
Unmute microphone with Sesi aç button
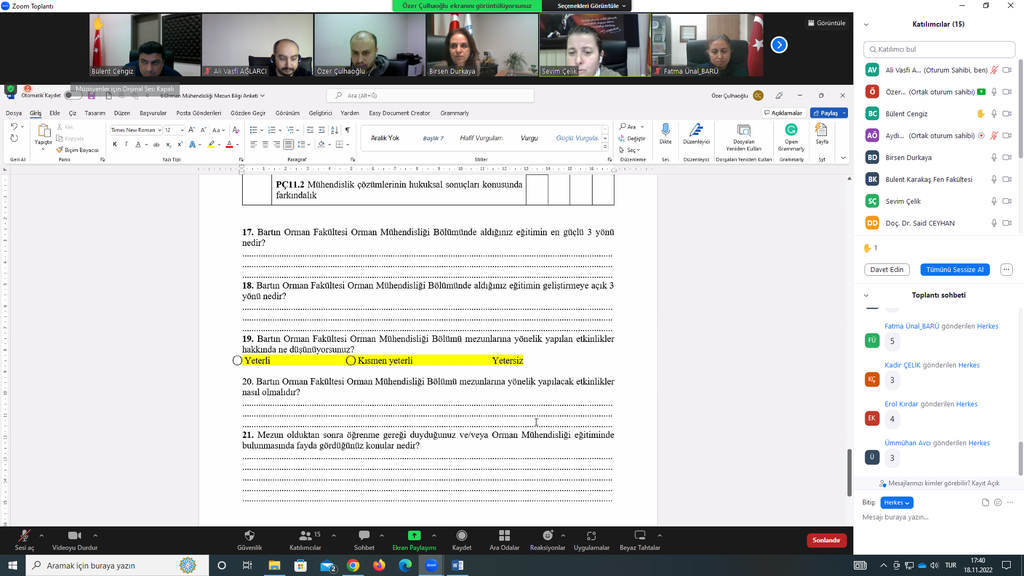point(22,537)
